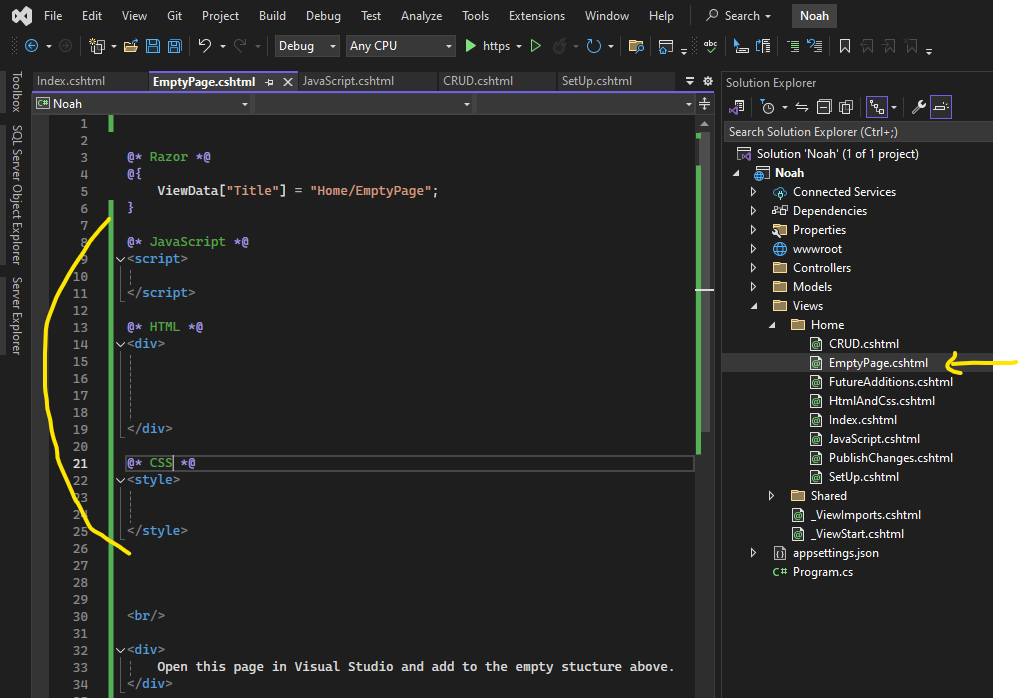Switch to the SetUp.cshtml tab
1019x698 pixels.
(x=597, y=81)
